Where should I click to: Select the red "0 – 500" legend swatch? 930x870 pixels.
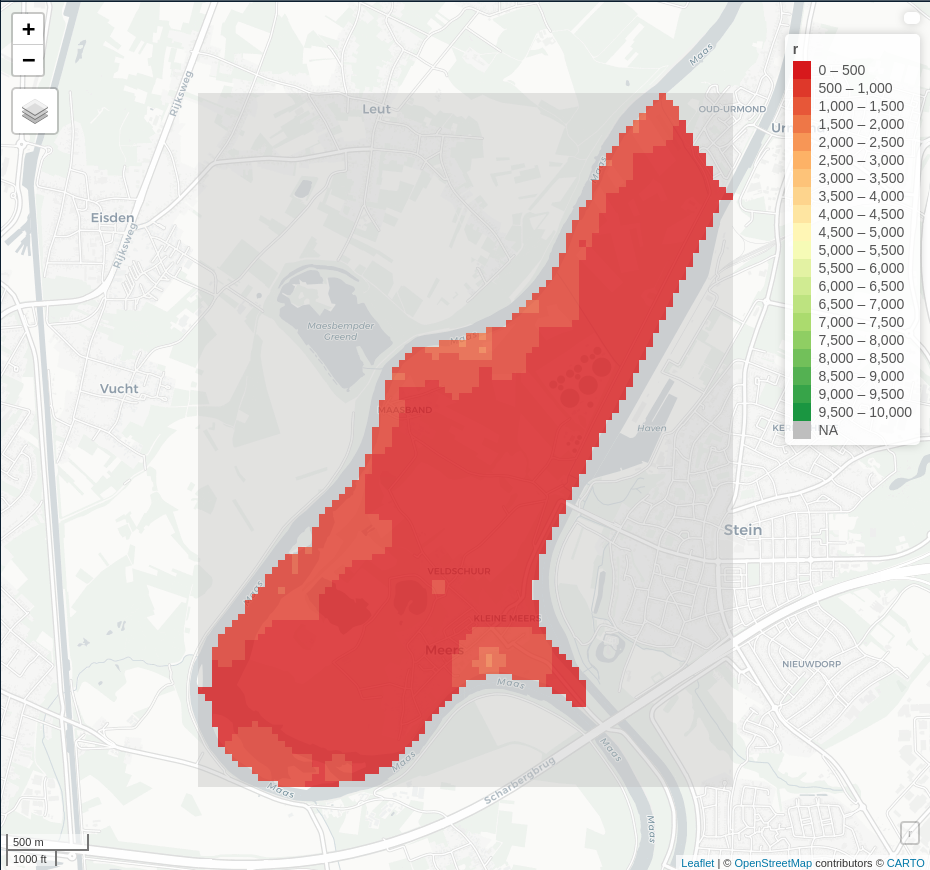800,70
